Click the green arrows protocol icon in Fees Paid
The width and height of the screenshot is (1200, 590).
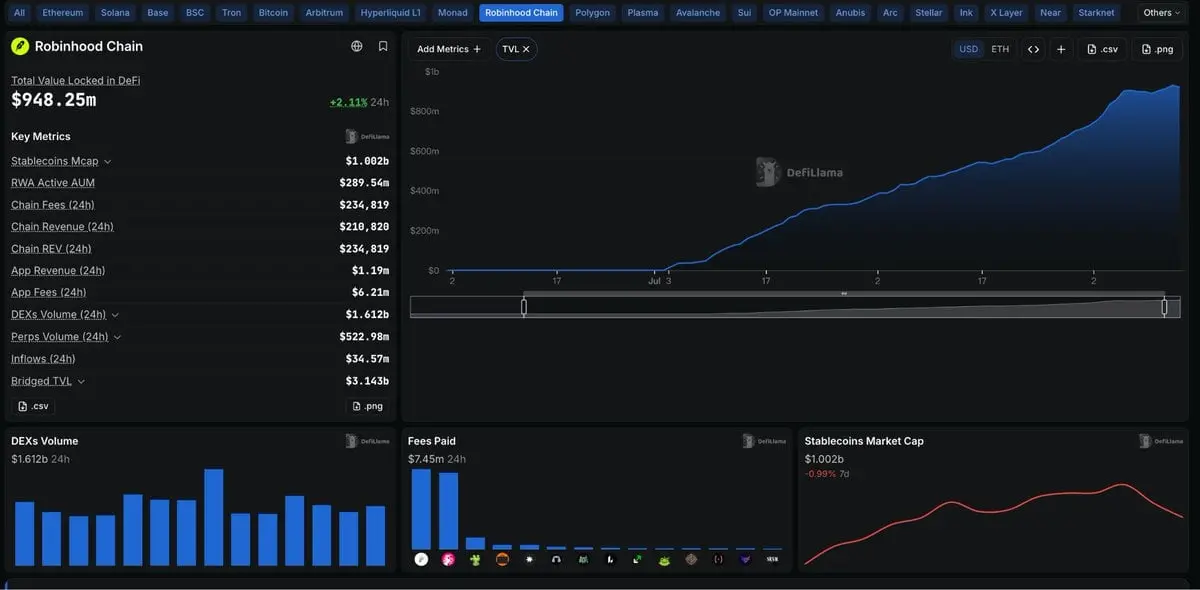point(637,559)
